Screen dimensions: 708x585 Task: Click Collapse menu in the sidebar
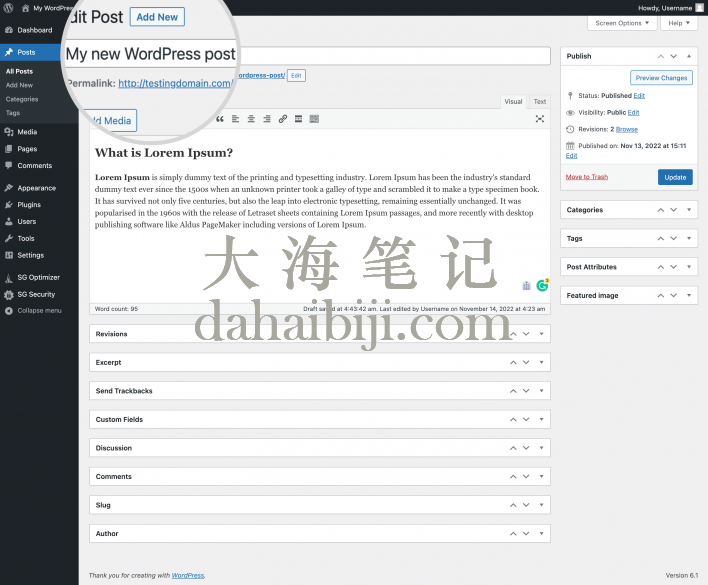coord(39,311)
